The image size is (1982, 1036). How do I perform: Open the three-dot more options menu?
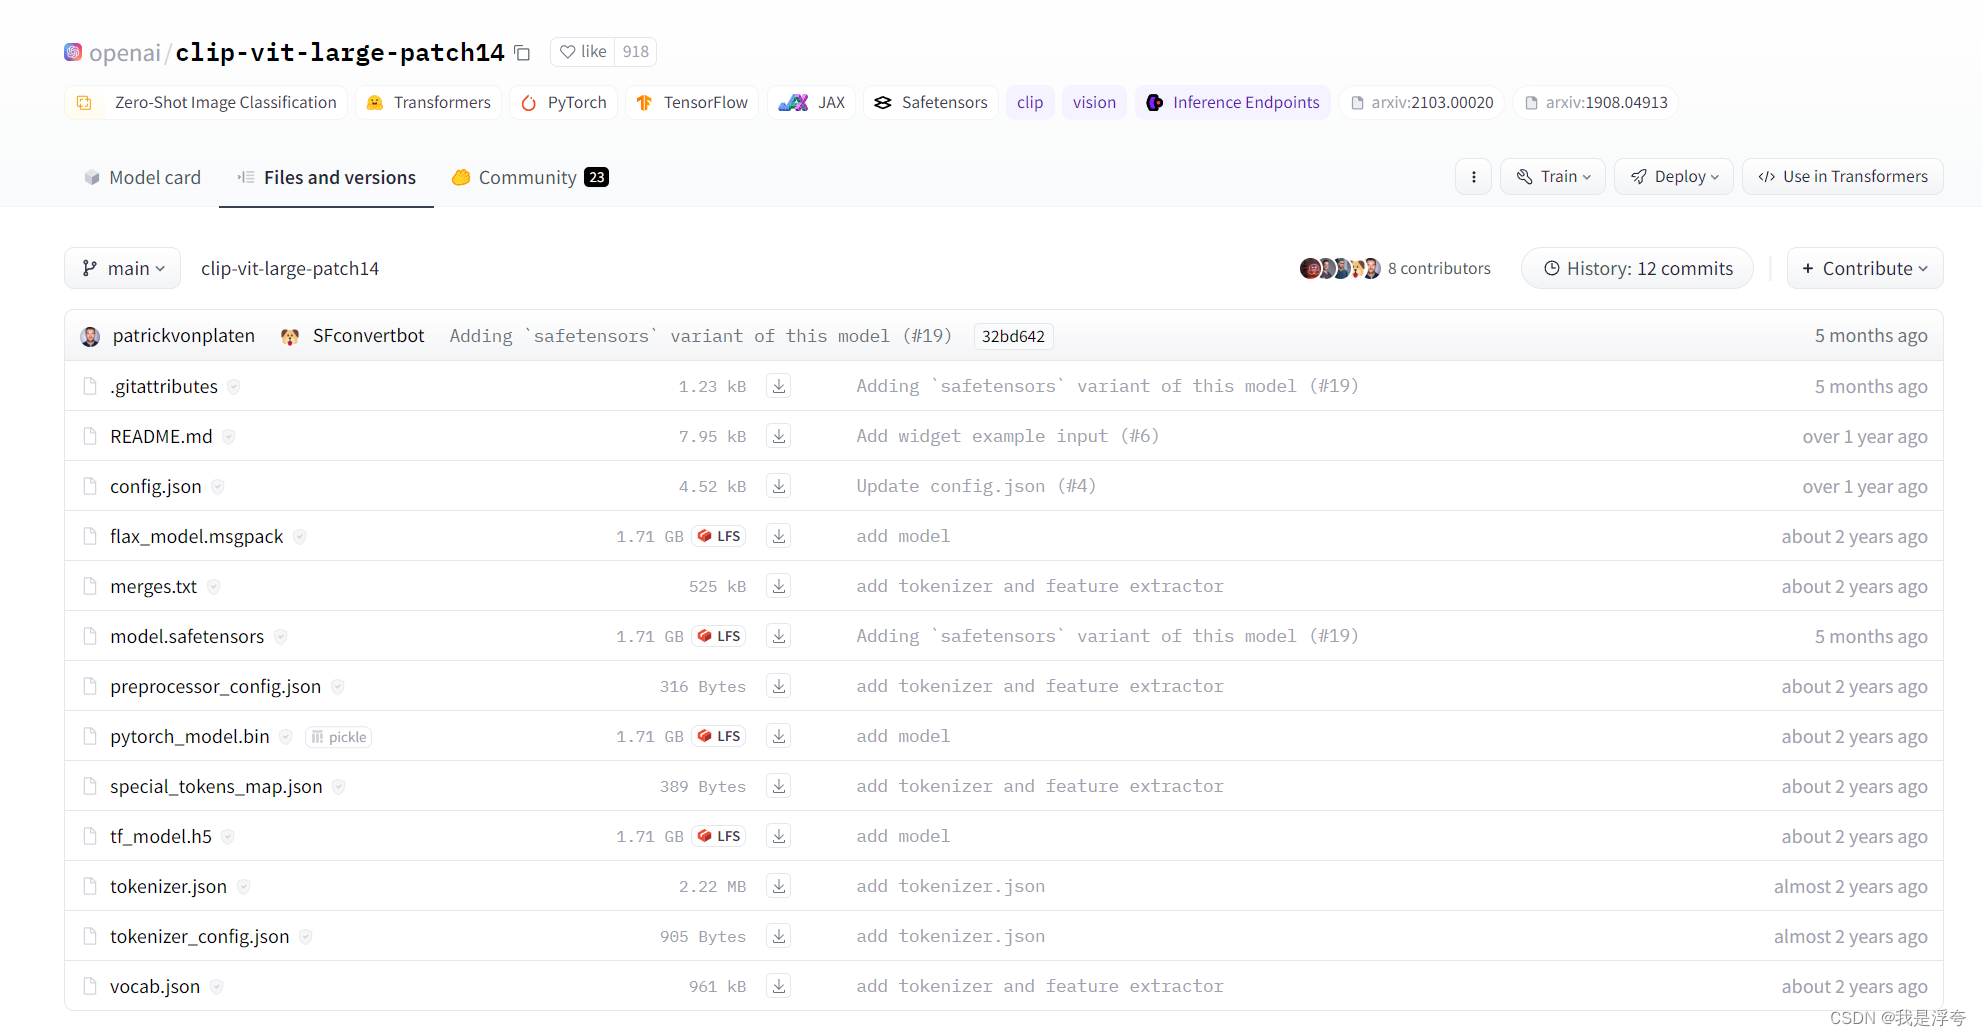1473,177
